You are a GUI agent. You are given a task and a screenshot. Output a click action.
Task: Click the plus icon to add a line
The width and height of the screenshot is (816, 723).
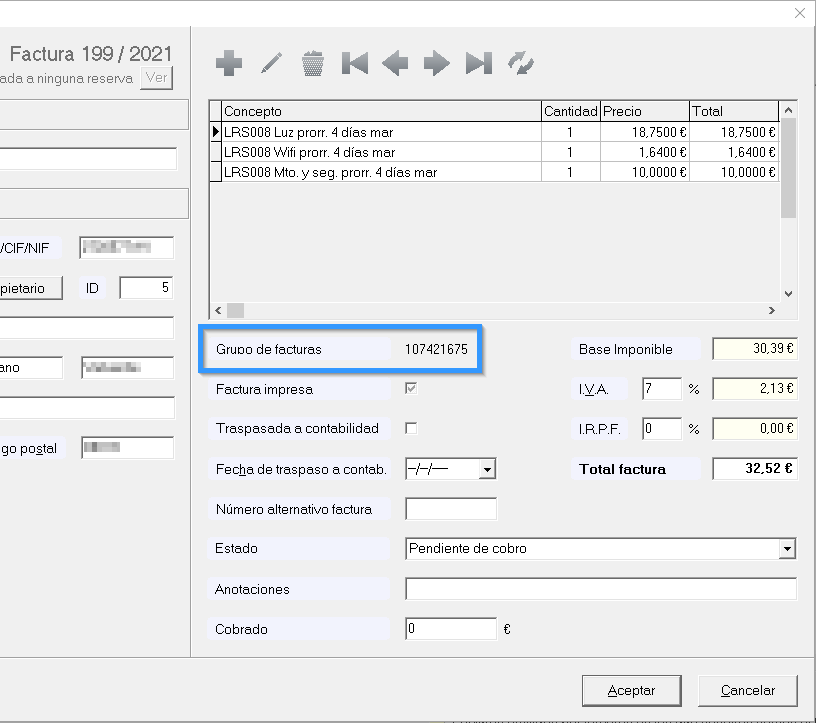coord(229,64)
